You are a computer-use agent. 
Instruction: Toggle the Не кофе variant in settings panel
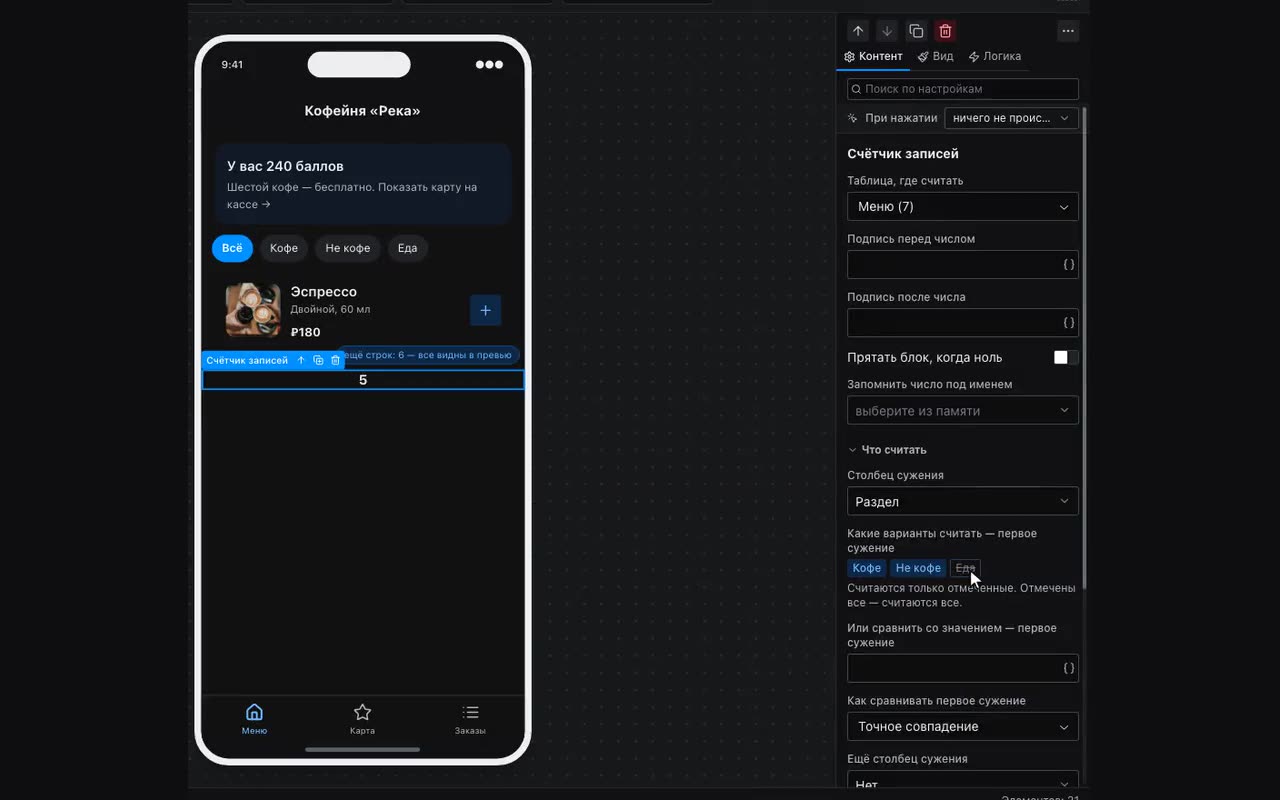pos(918,568)
